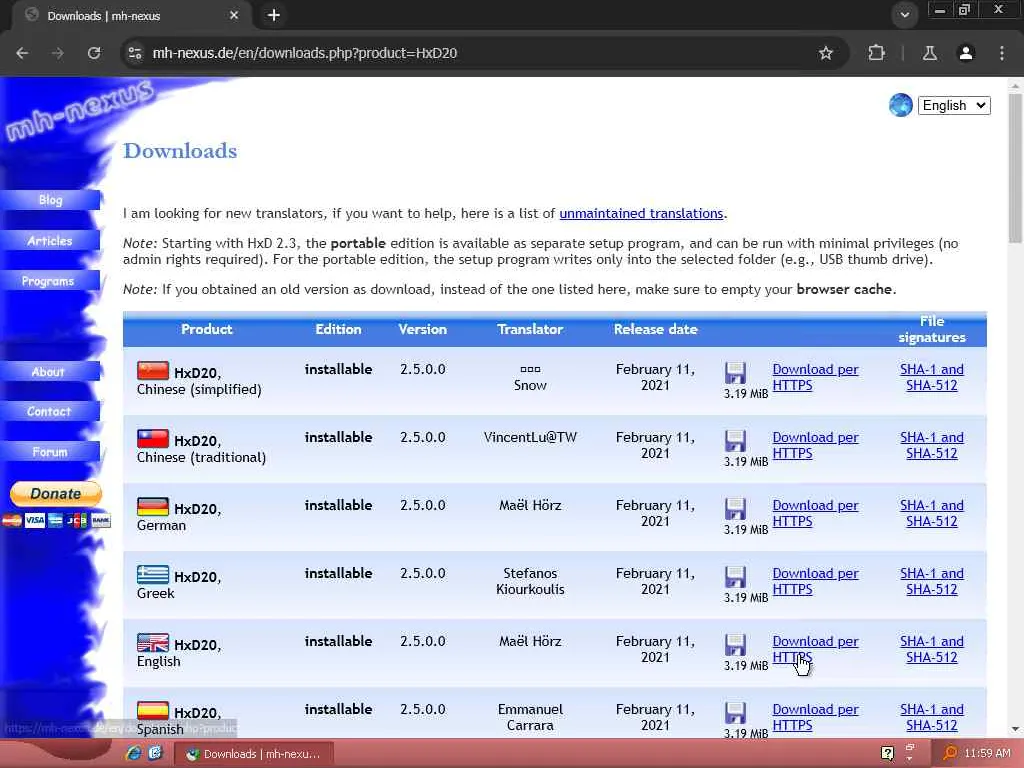Open the unmaintained translations link
The image size is (1024, 768).
point(641,214)
